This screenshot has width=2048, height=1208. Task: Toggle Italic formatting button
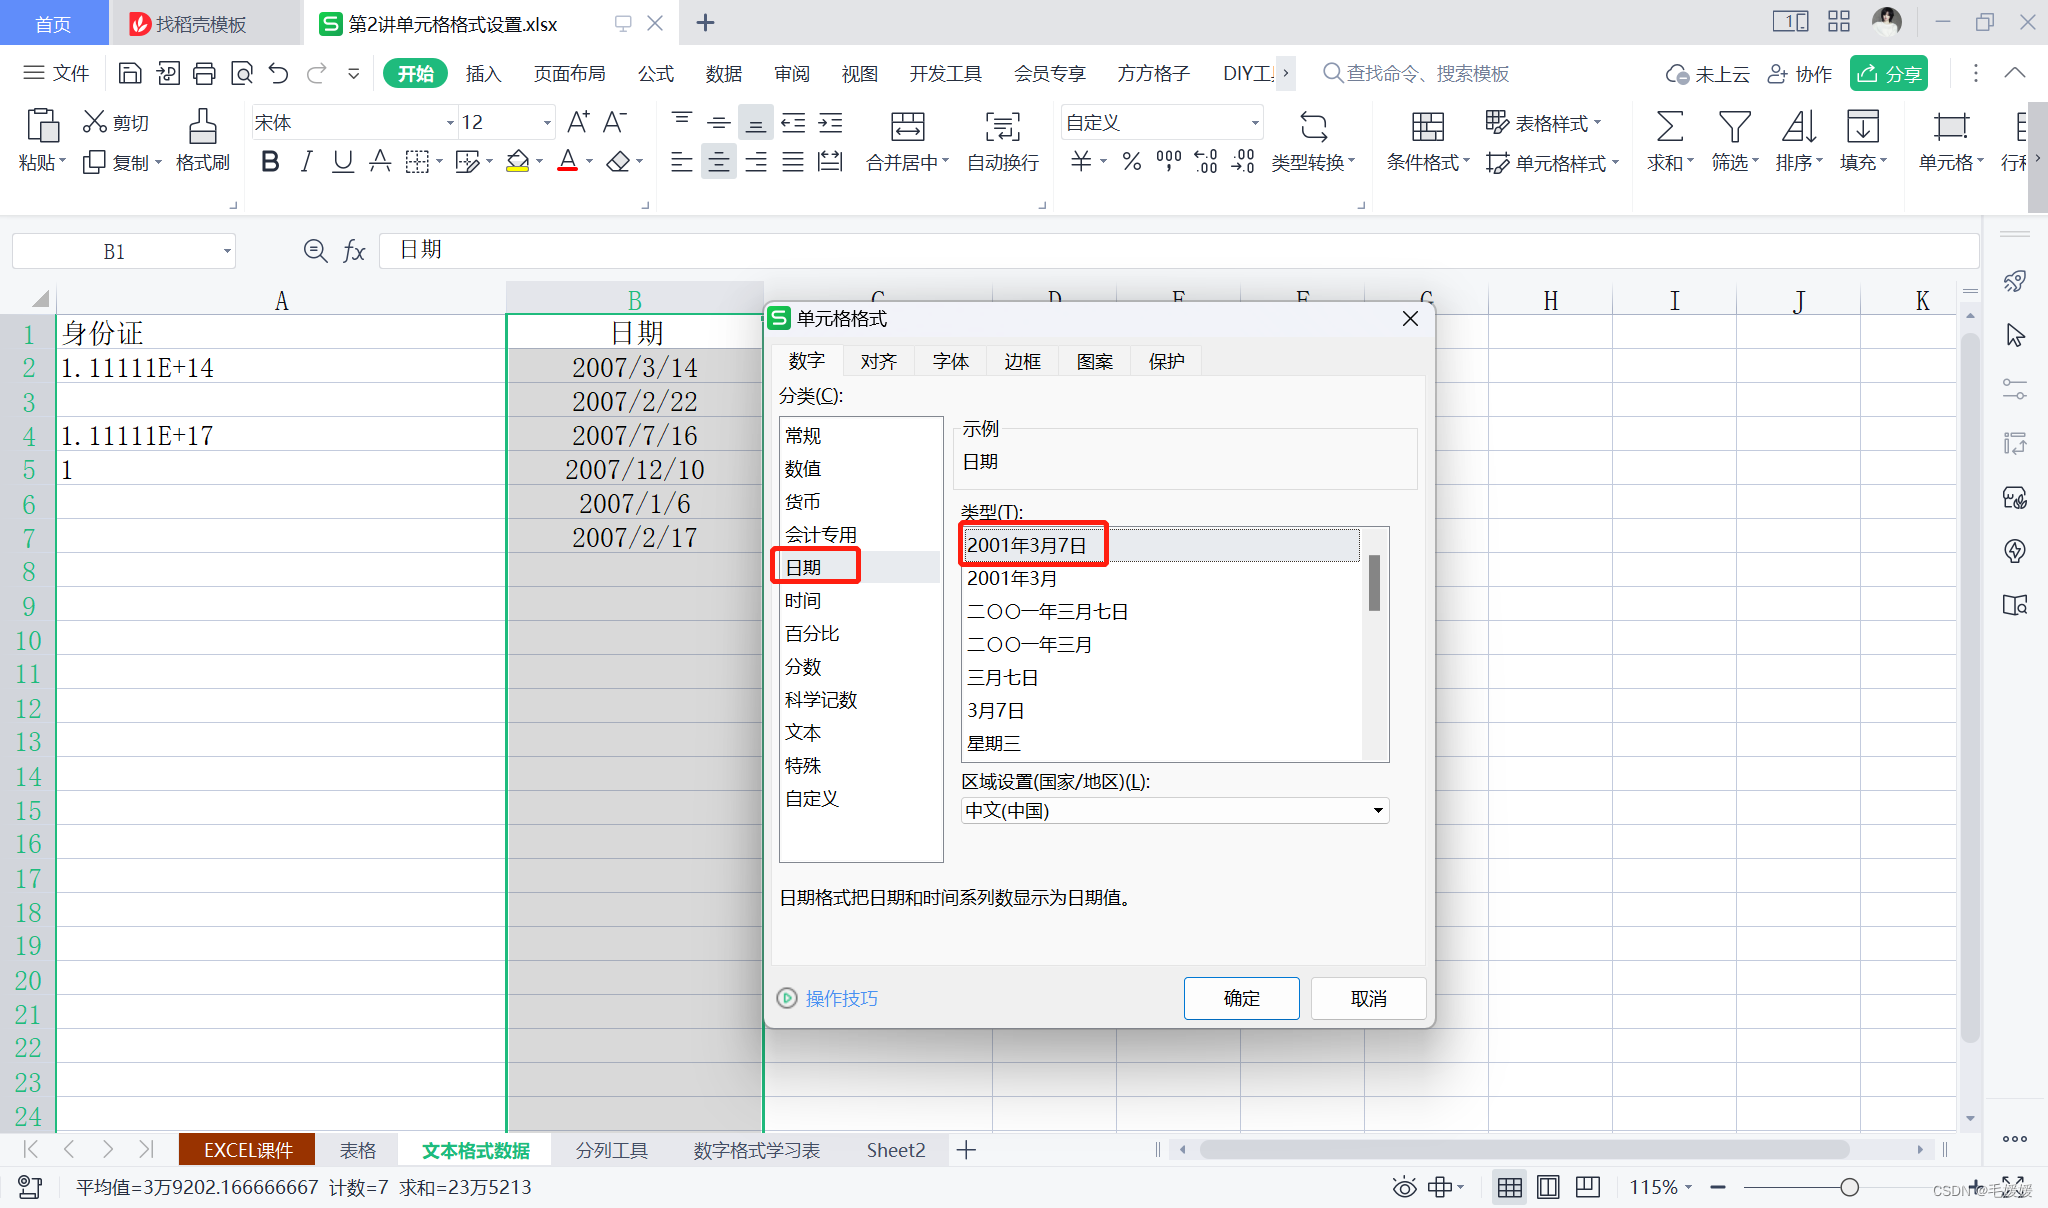(306, 162)
